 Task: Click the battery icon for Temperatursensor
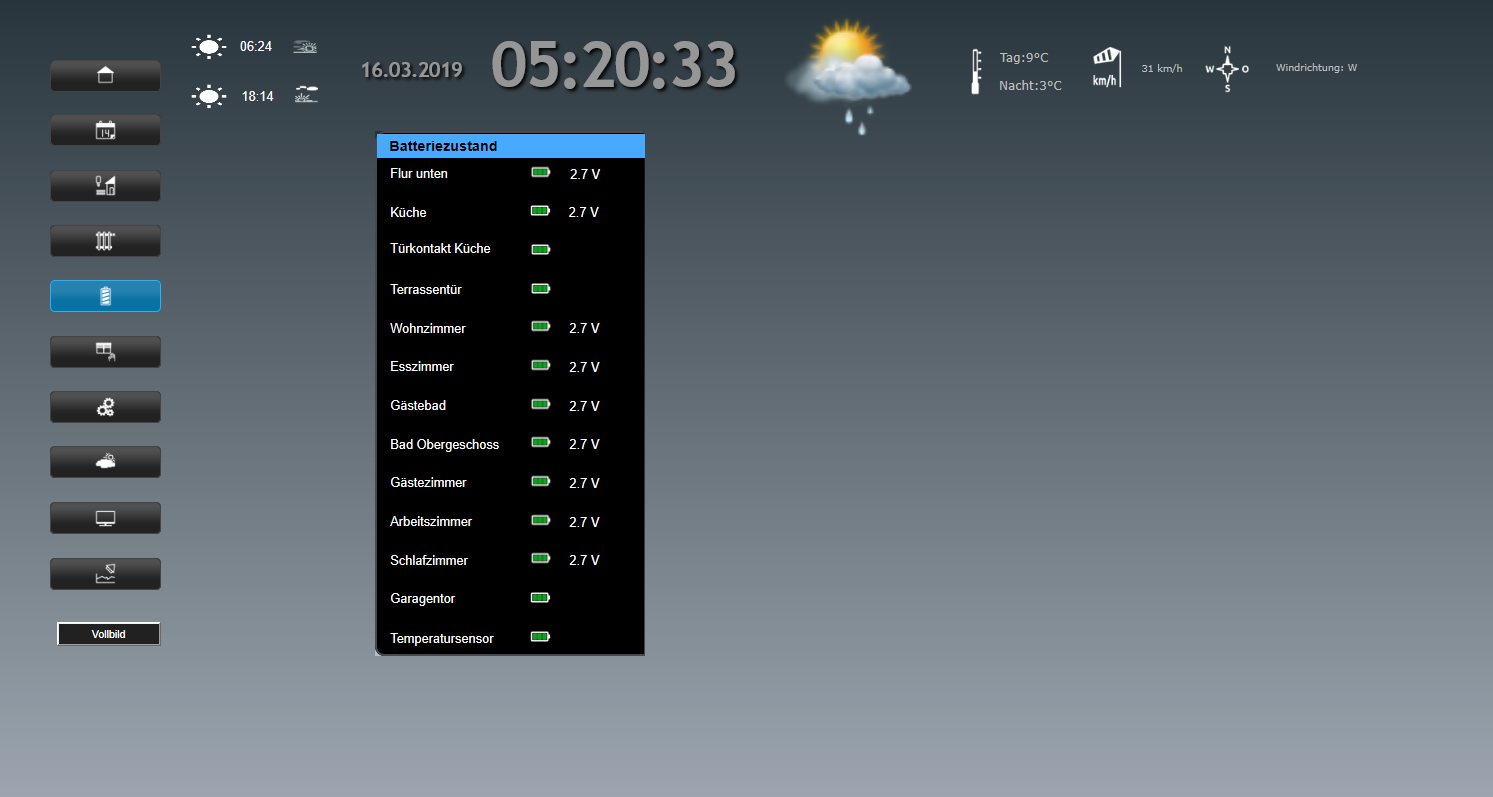pos(540,636)
